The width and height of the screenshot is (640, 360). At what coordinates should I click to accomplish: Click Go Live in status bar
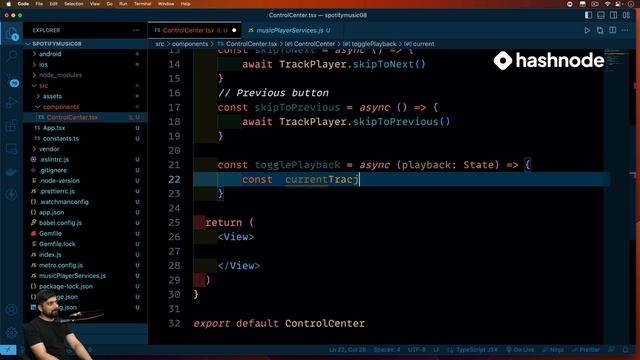coord(520,350)
